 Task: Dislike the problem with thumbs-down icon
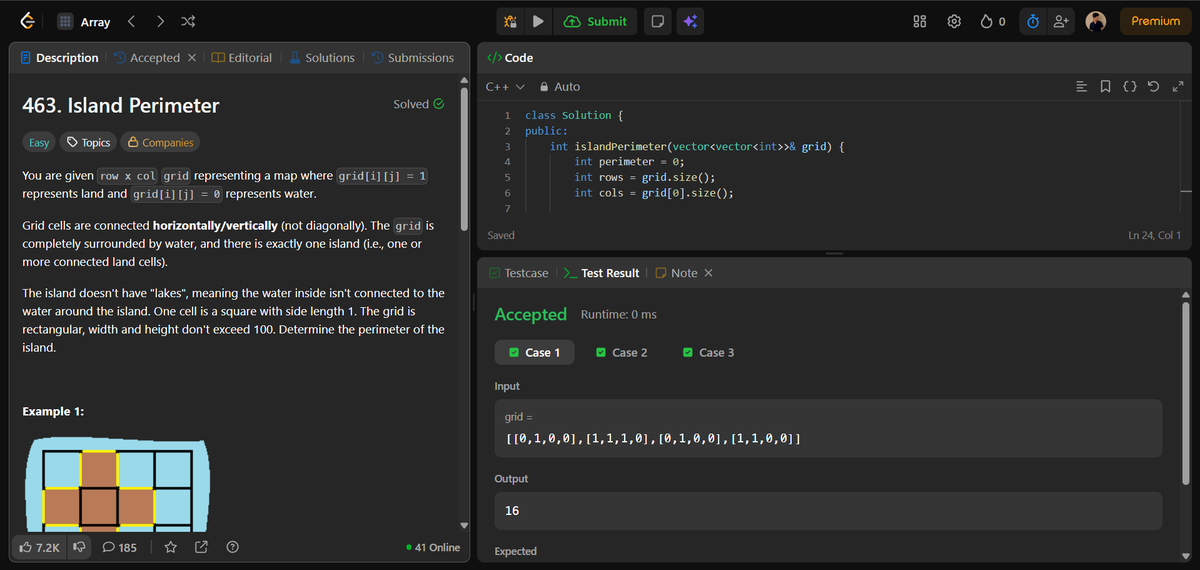coord(80,547)
